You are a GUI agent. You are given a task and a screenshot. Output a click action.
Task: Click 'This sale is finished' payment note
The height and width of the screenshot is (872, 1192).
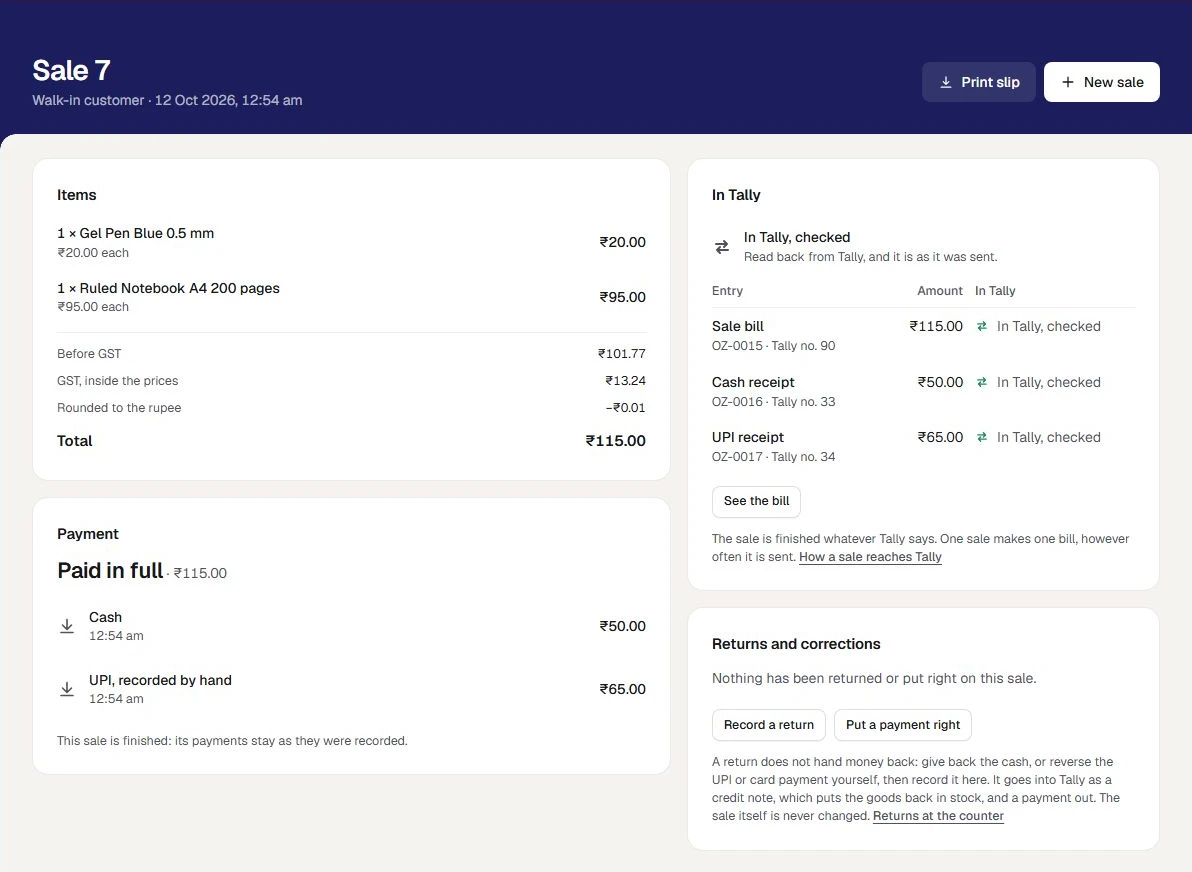point(232,740)
